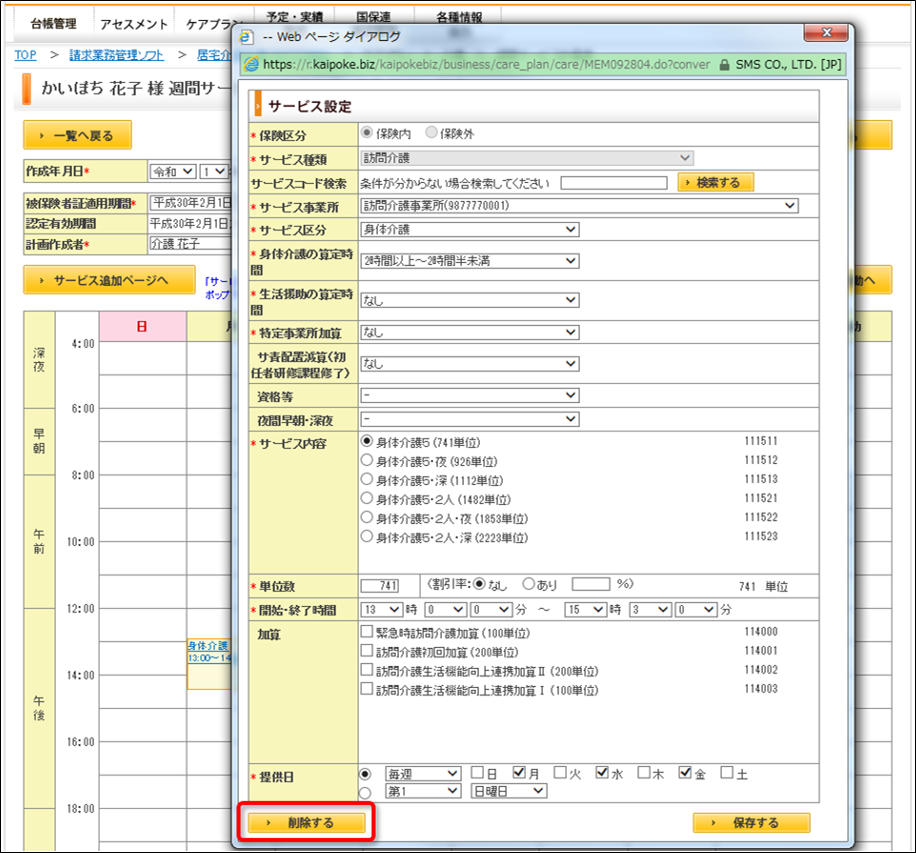
Task: Click the 単位数 field showing 741
Action: [x=380, y=585]
